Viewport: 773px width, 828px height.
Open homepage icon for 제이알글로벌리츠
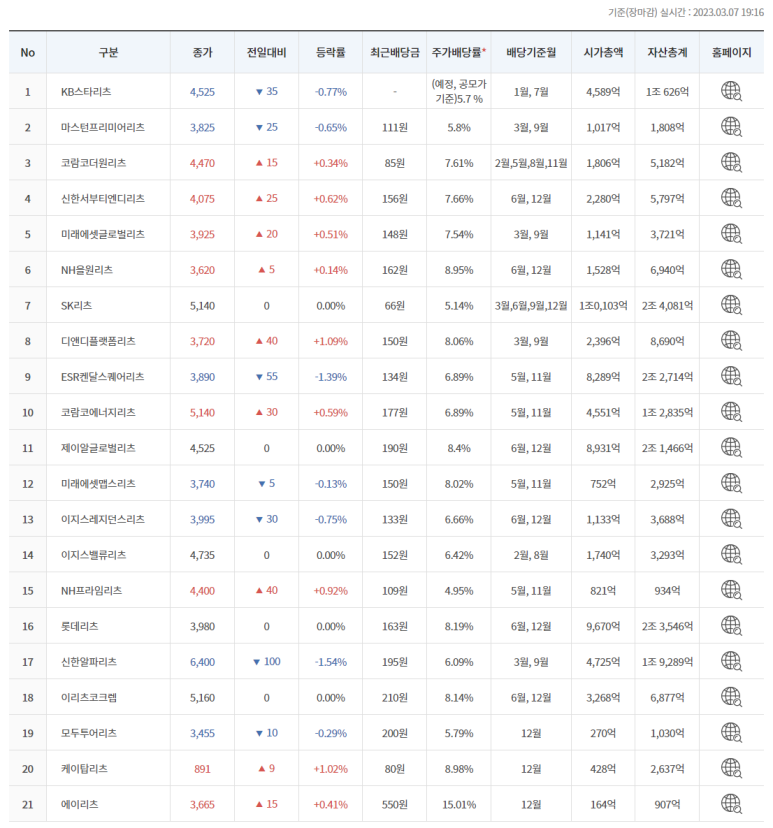[x=731, y=448]
